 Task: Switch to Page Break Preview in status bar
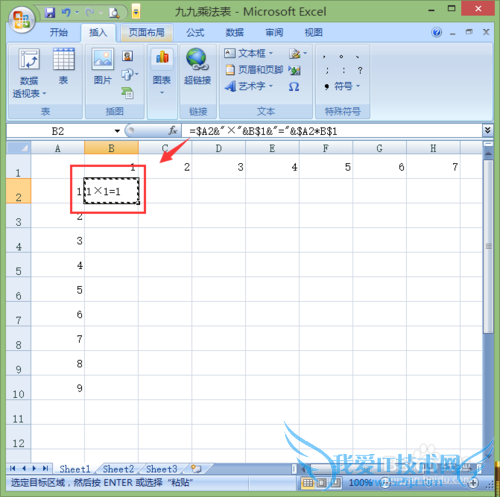(336, 482)
